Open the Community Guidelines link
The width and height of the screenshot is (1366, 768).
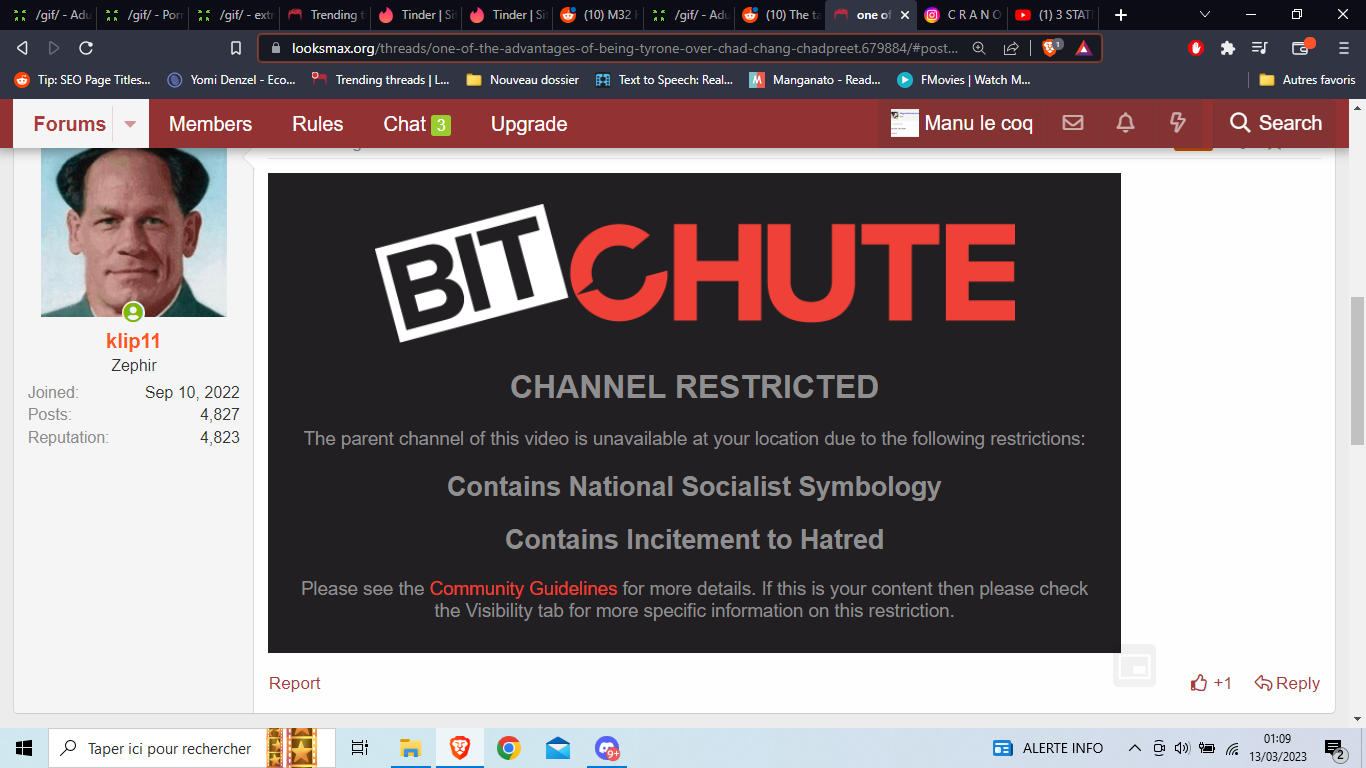coord(523,589)
